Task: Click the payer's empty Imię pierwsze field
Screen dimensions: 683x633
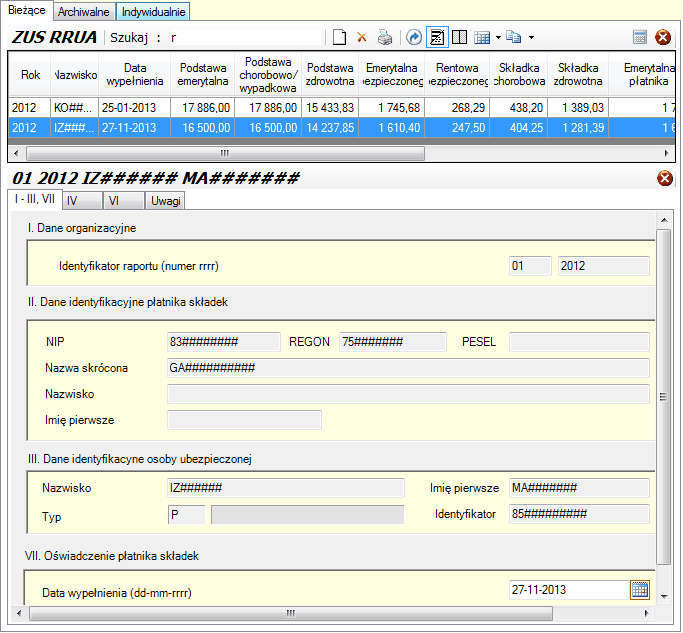Action: click(x=244, y=420)
